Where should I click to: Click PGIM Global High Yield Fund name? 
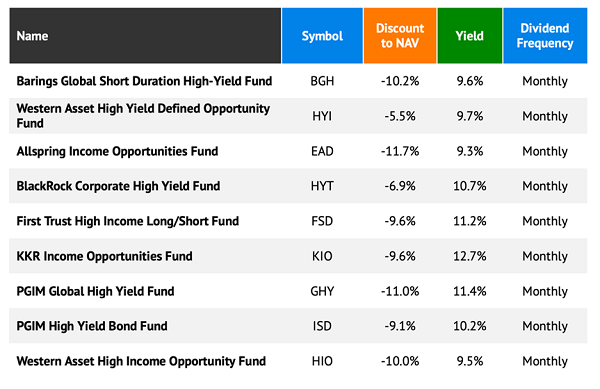(x=95, y=291)
